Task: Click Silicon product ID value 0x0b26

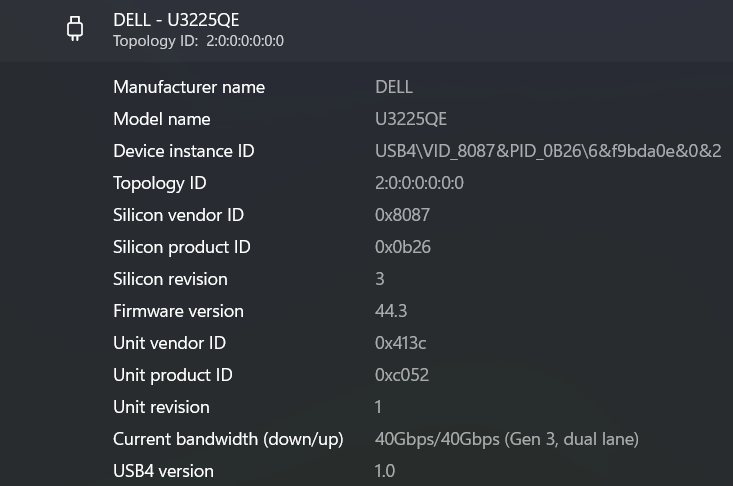Action: tap(403, 247)
